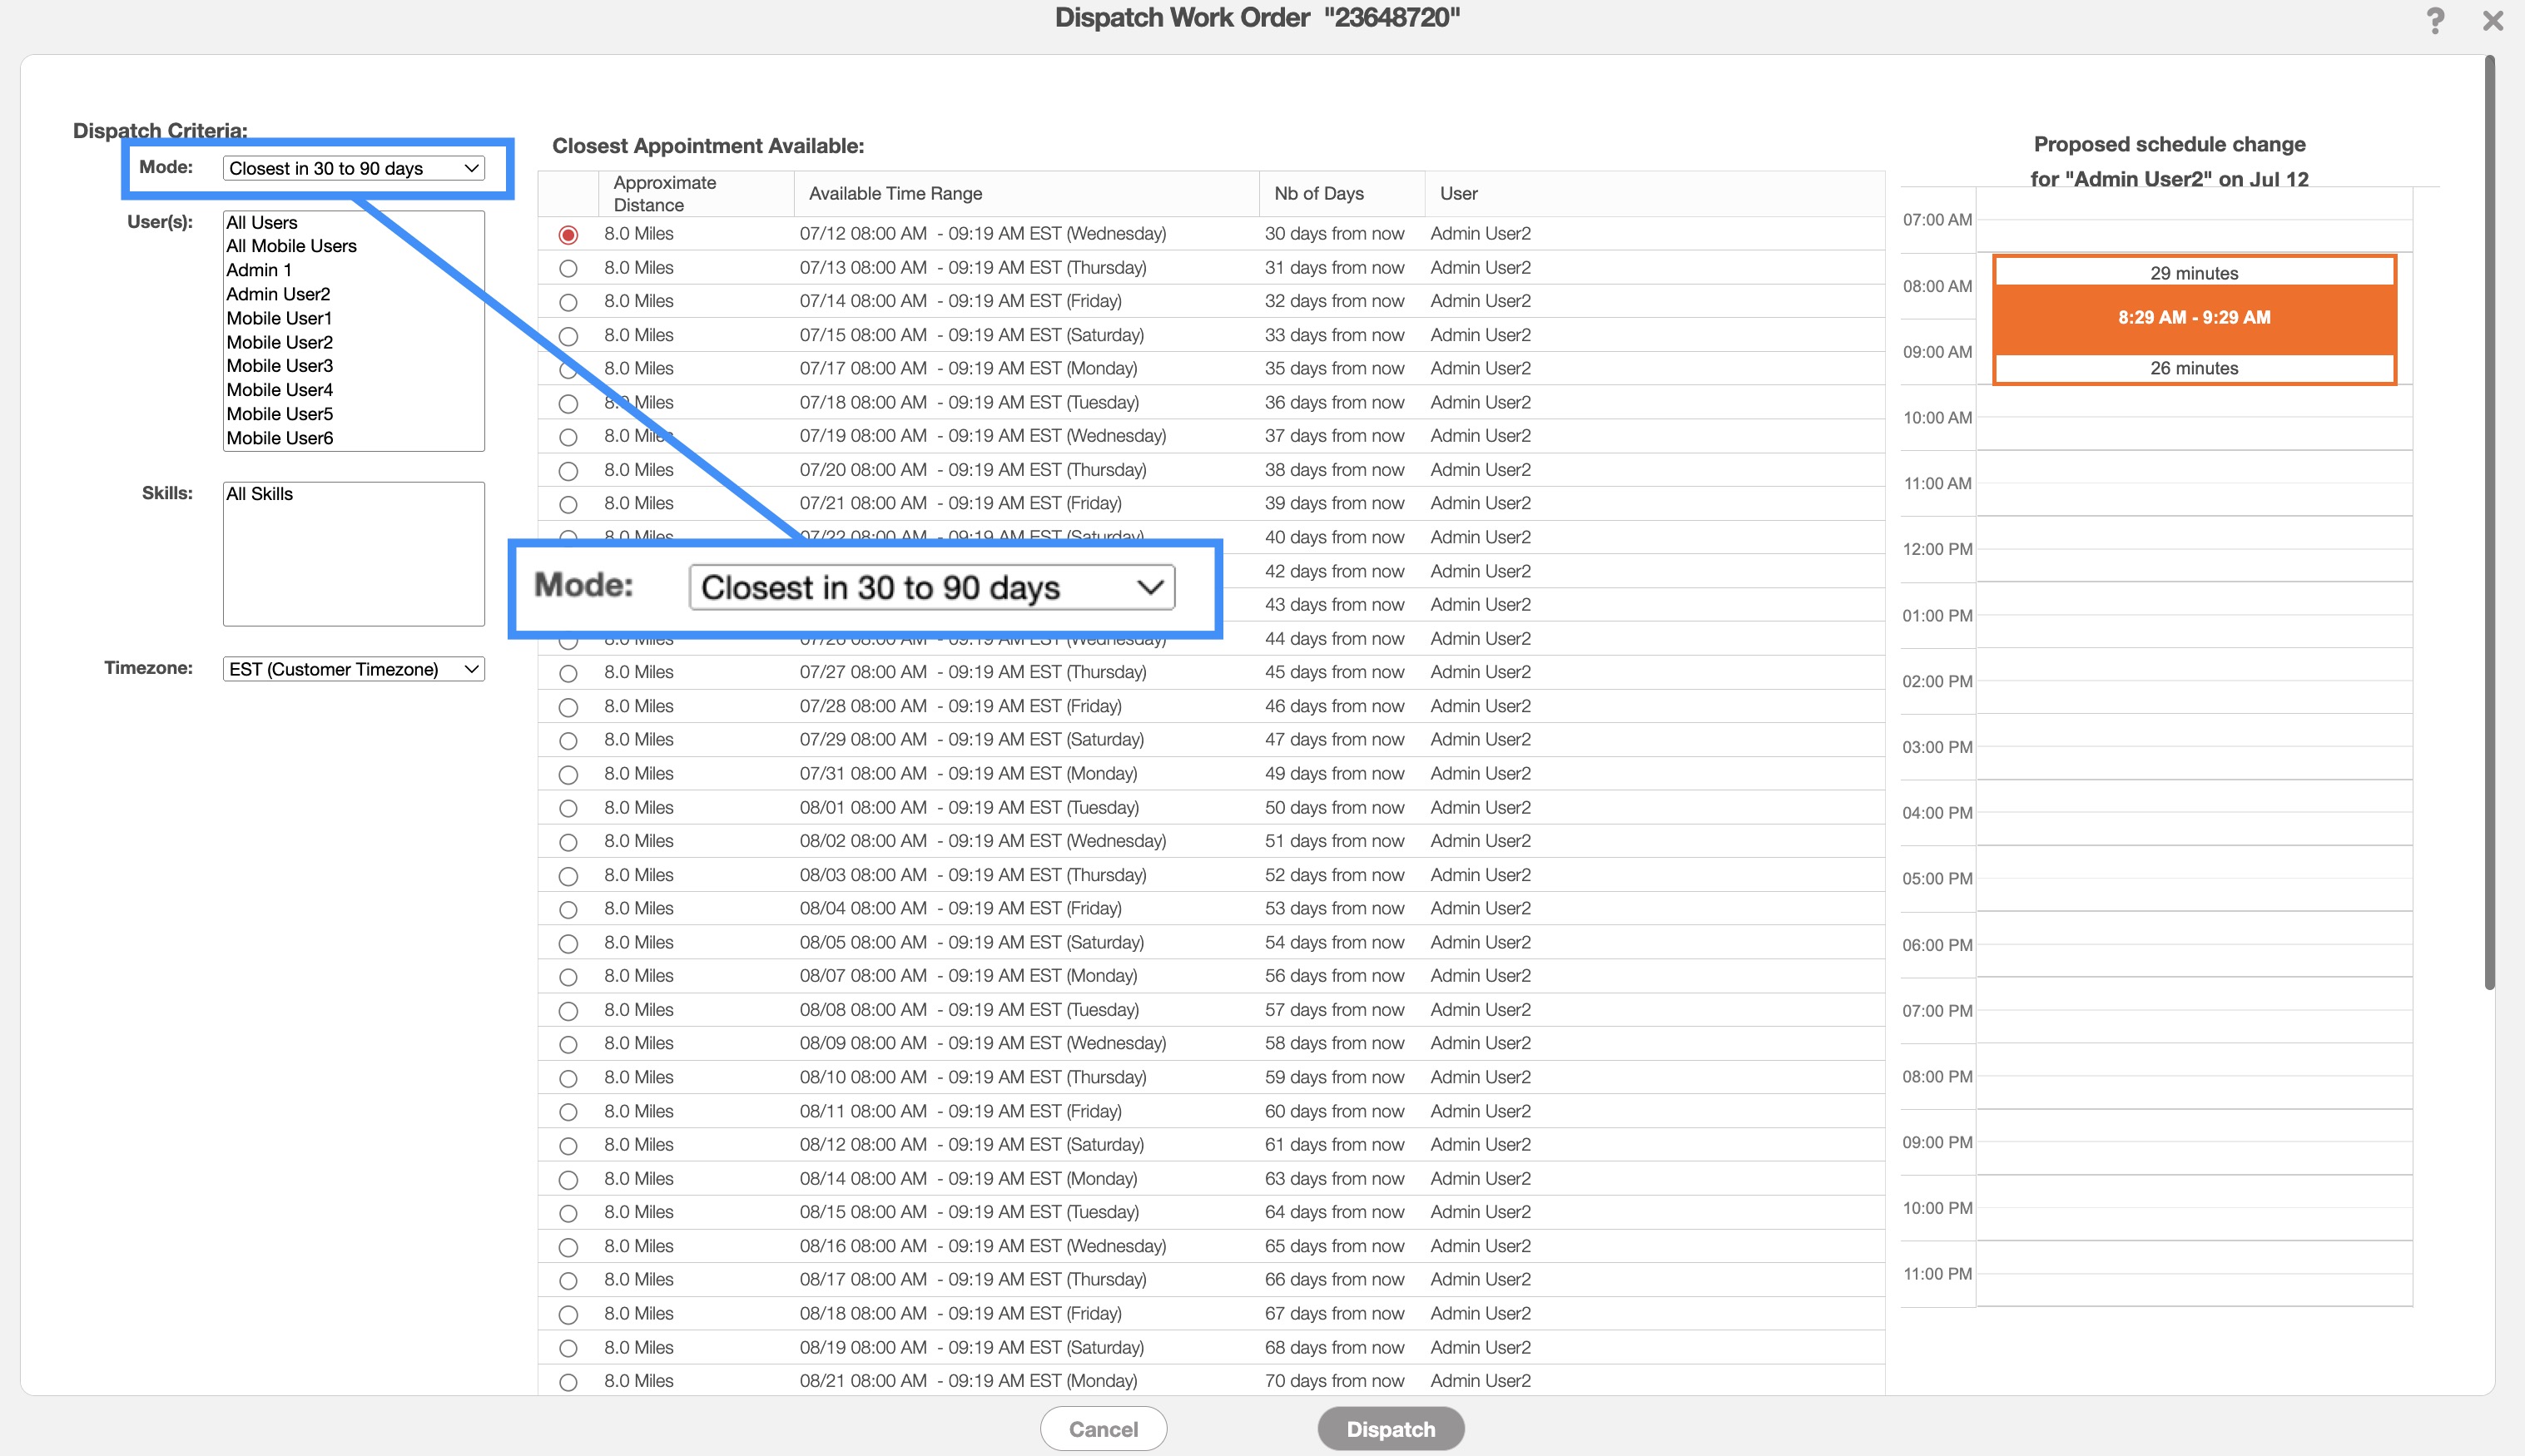Click the Nb of Days column header
The image size is (2525, 1456).
[x=1318, y=194]
